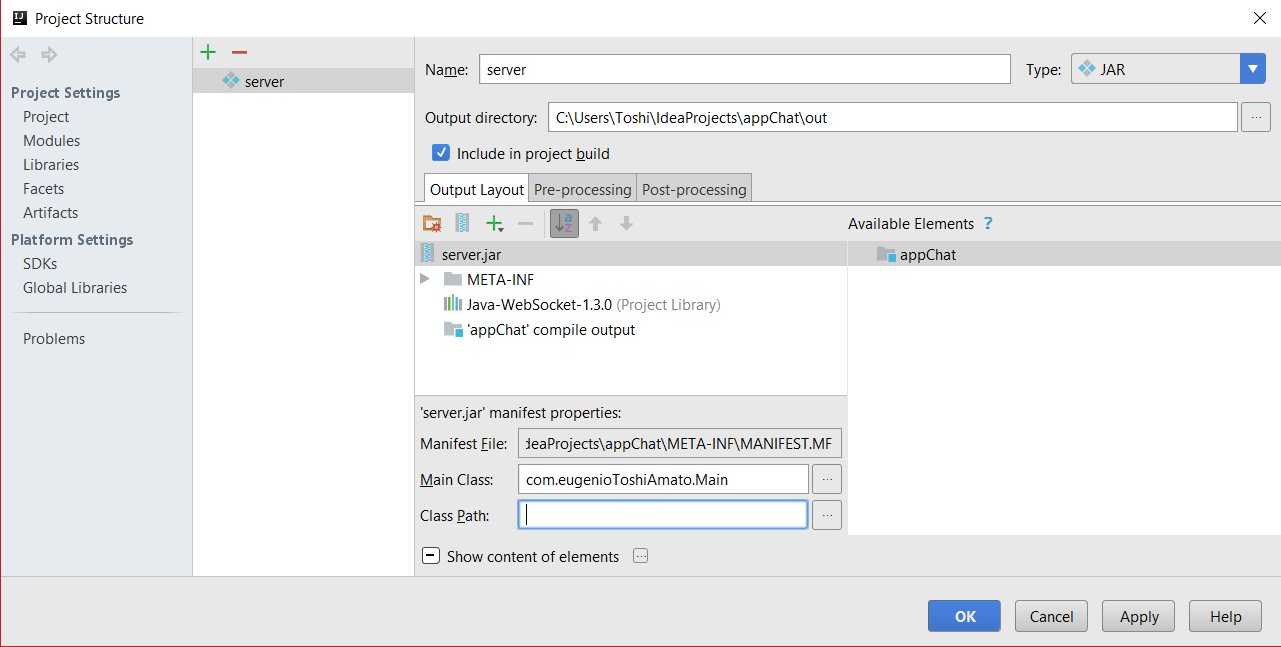Create an archive in the output layout
This screenshot has height=647, width=1281.
(x=462, y=223)
